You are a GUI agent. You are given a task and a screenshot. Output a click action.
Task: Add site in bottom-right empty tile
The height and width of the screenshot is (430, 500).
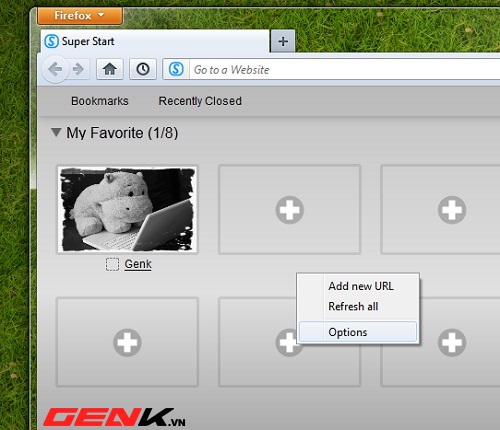coord(452,342)
